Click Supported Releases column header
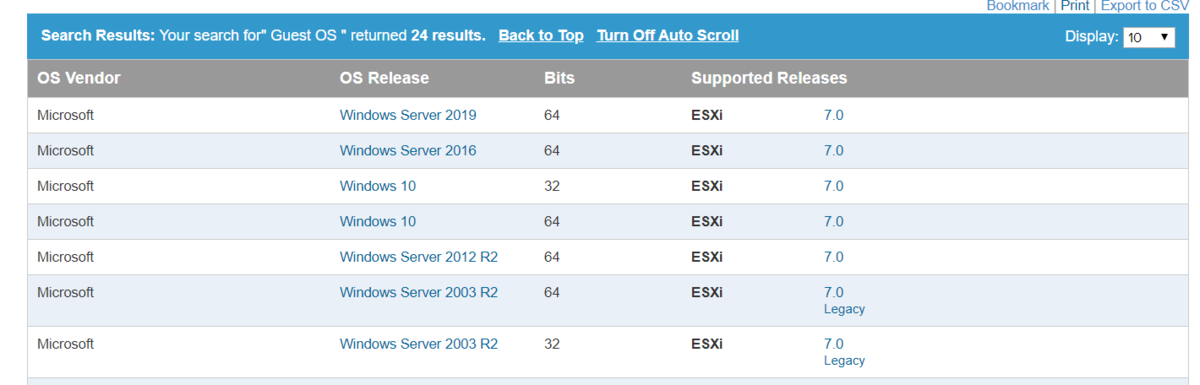Image resolution: width=1200 pixels, height=385 pixels. coord(769,78)
